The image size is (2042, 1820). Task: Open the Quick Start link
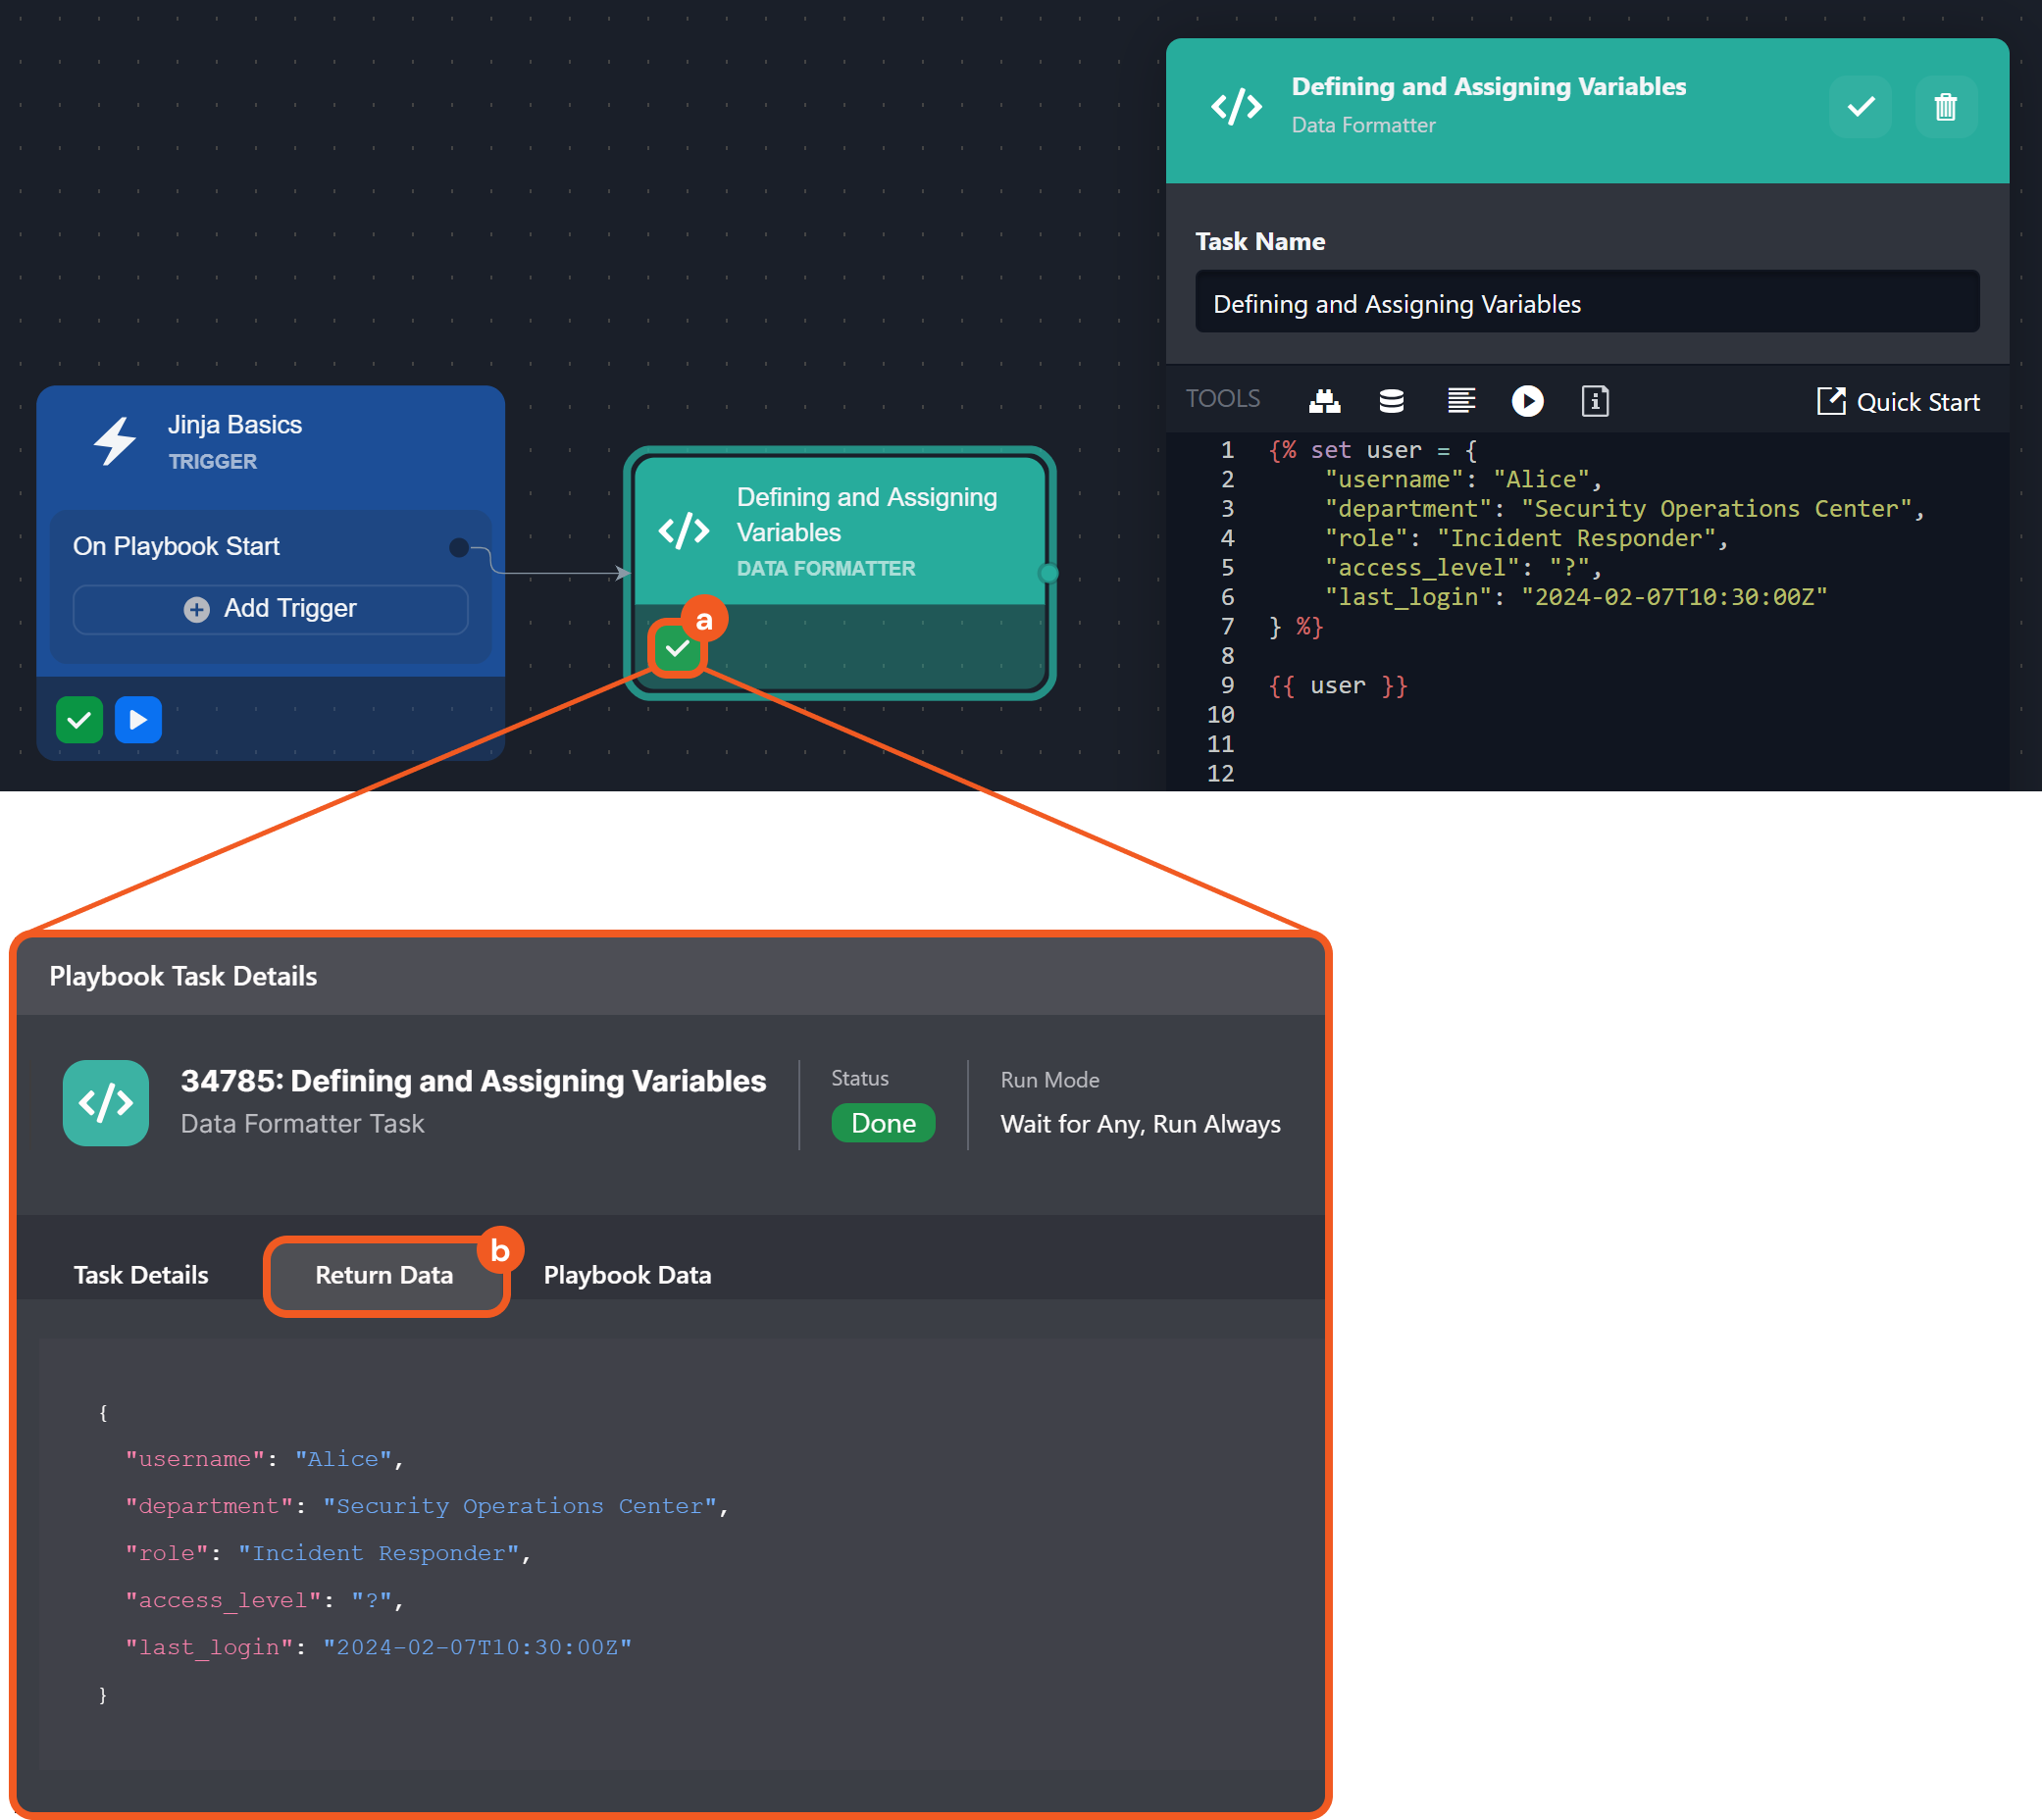click(x=1897, y=402)
